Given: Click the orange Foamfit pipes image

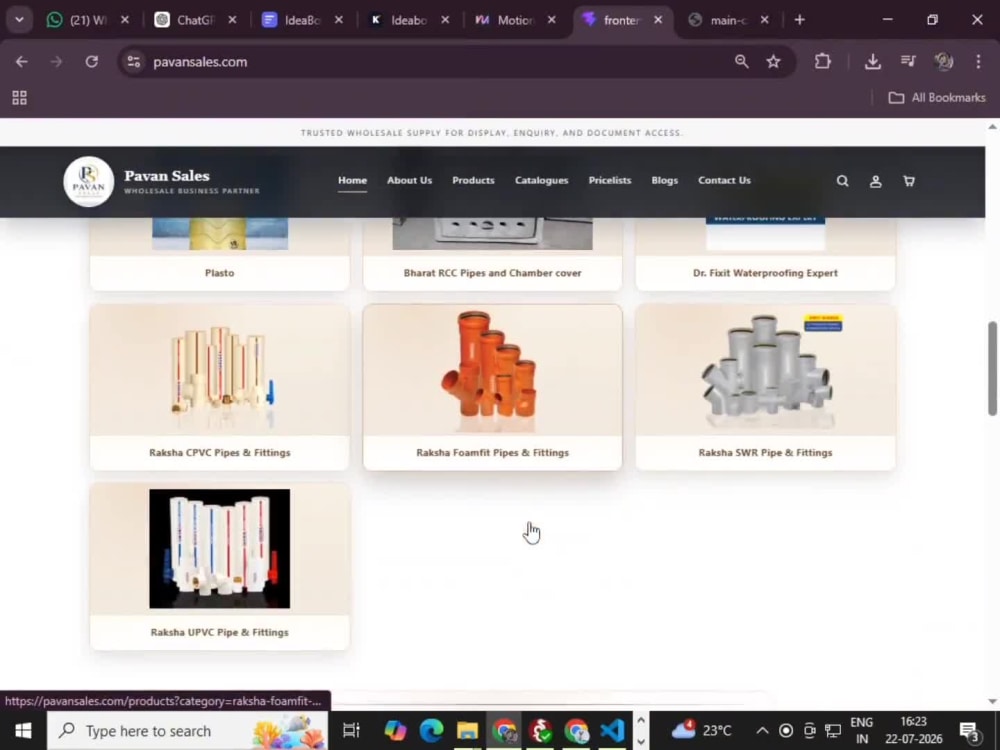Looking at the screenshot, I should tap(490, 371).
